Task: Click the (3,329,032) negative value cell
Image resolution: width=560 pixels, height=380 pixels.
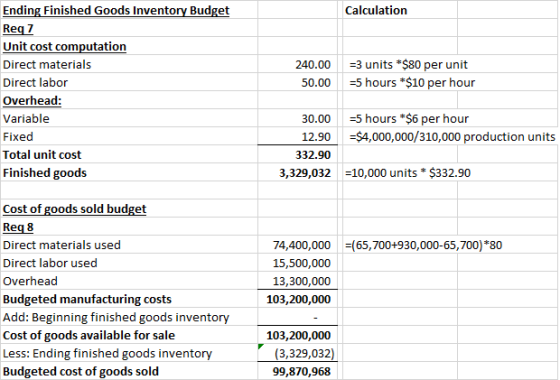Action: point(298,353)
